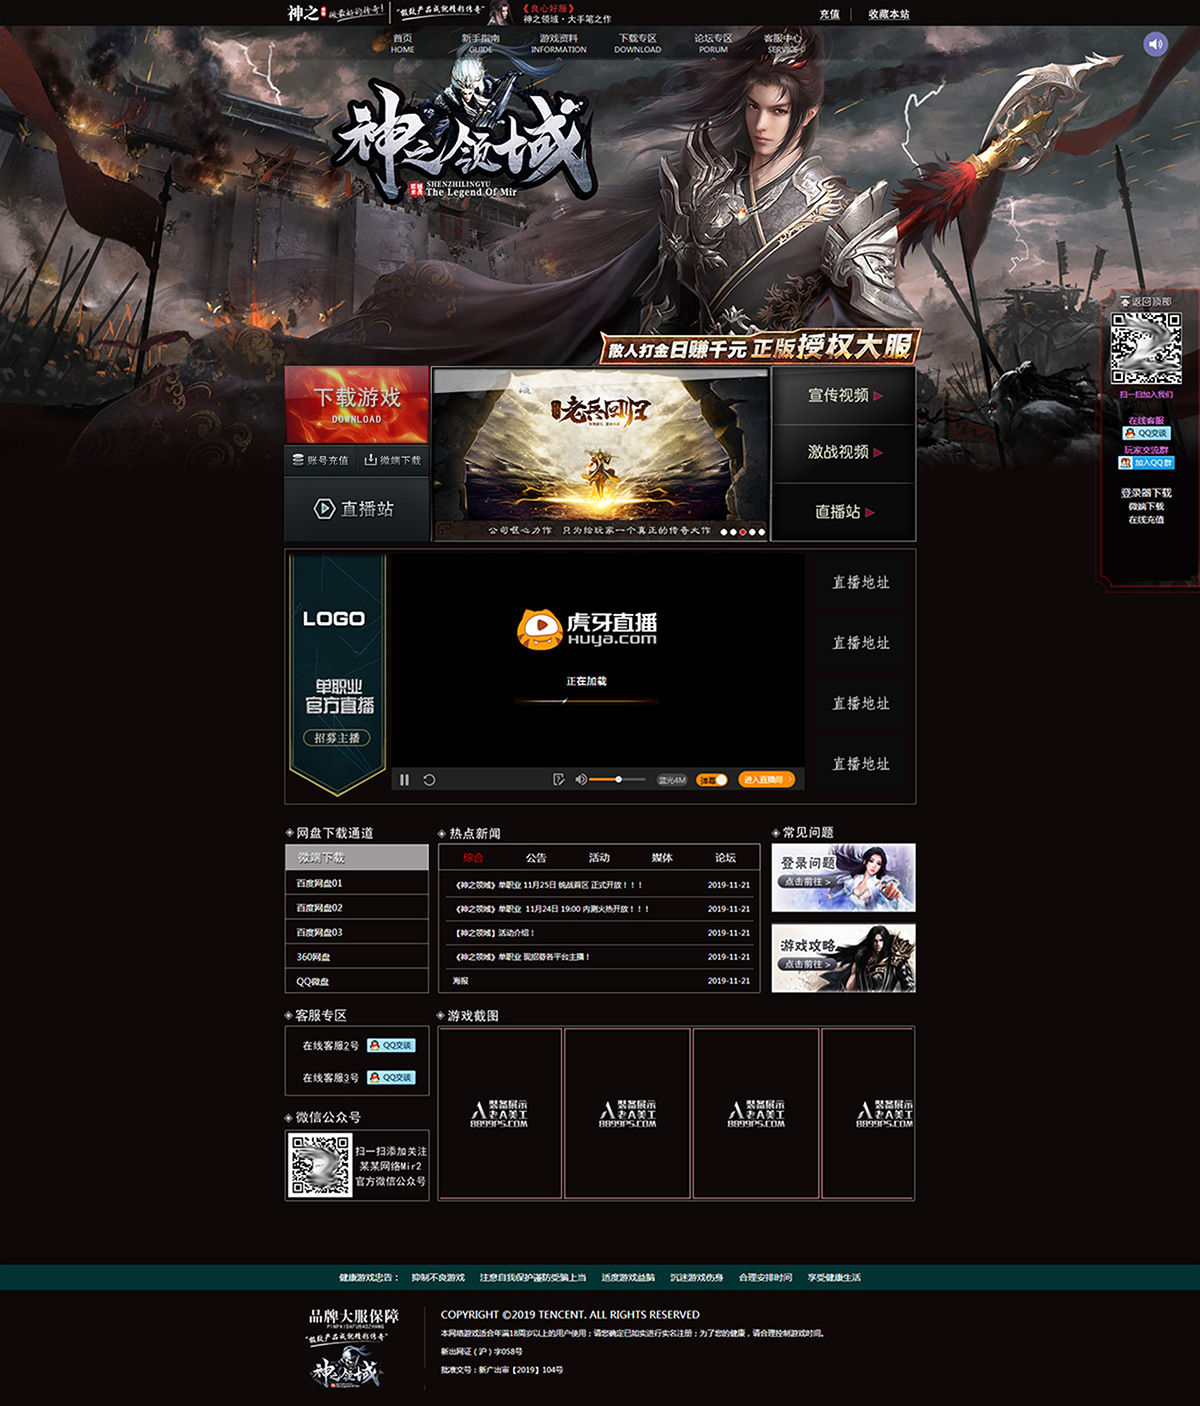Select the red active carousel dot
Screen dimensions: 1200x1406
coord(743,532)
